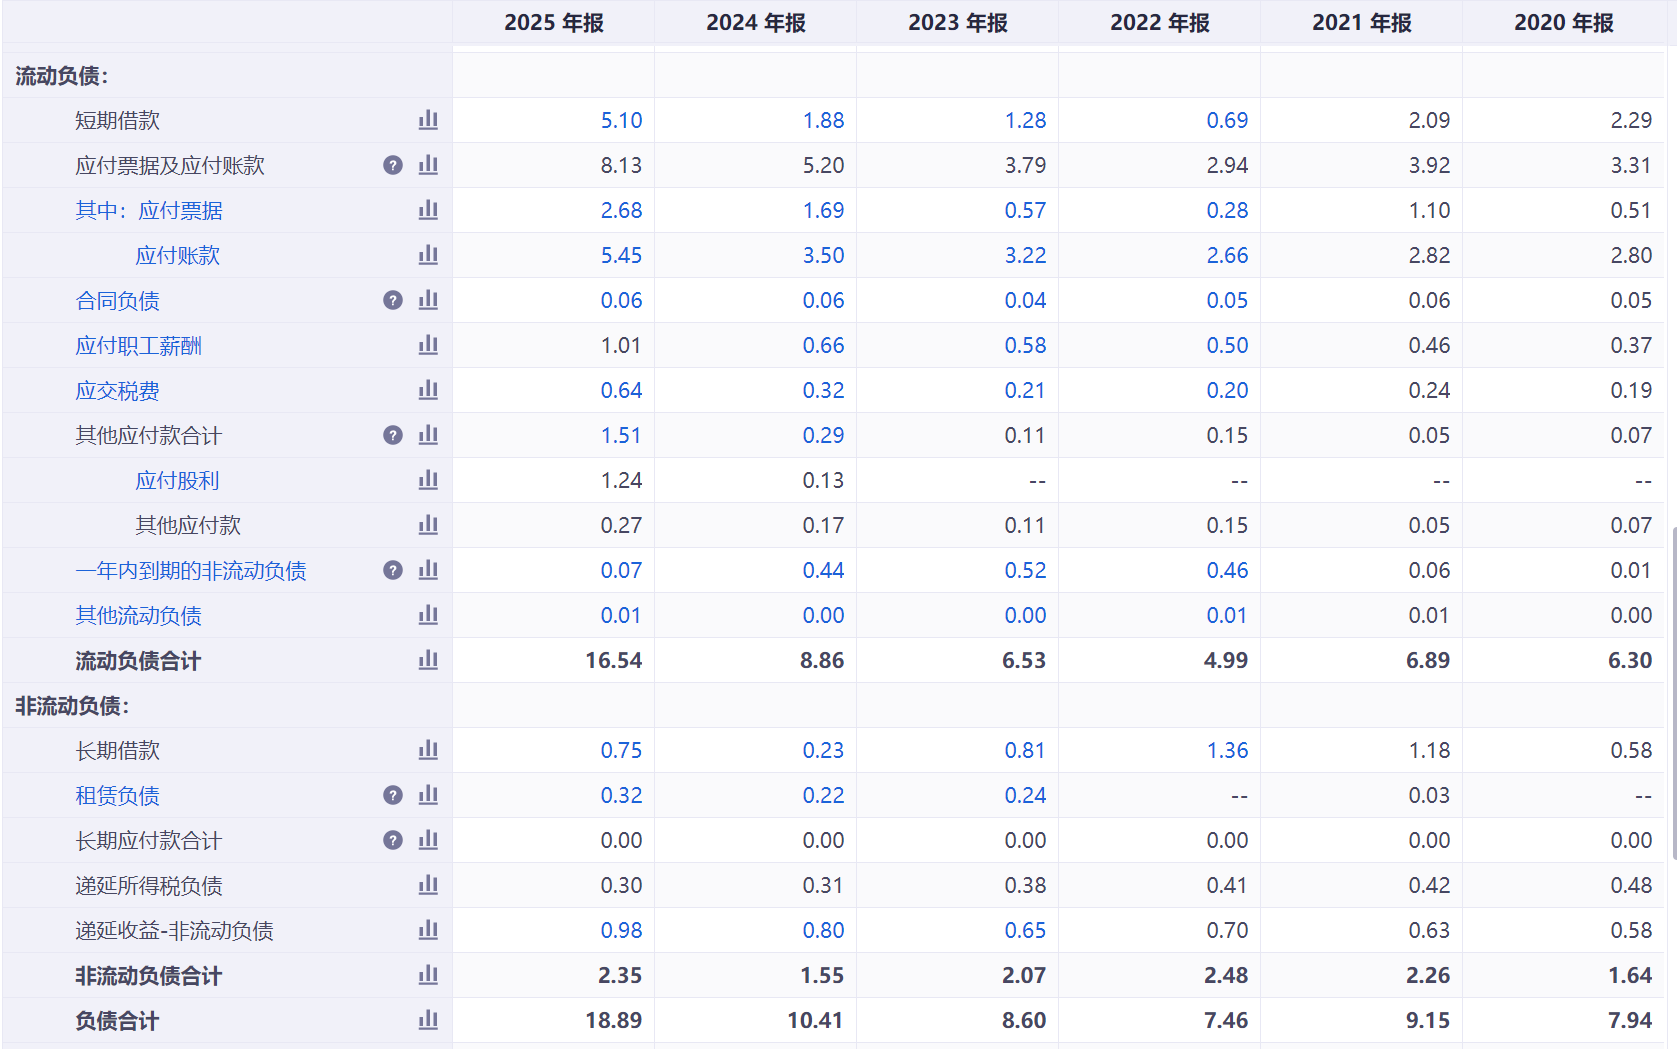Select the 2020 年报 column header
This screenshot has width=1677, height=1049.
point(1563,23)
